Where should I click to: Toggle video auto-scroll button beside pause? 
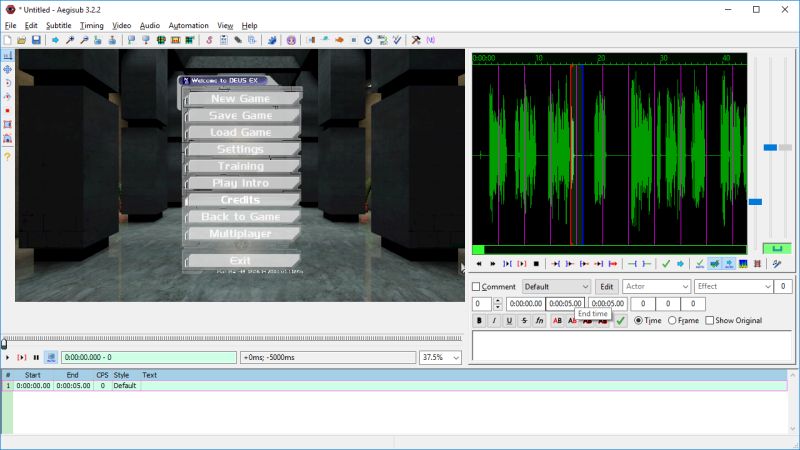coord(51,357)
